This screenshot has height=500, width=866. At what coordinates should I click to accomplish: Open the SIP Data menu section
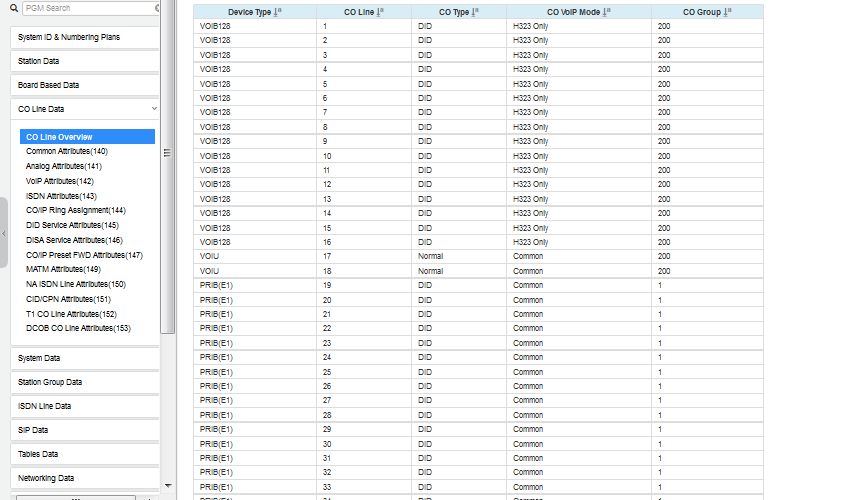coord(85,430)
